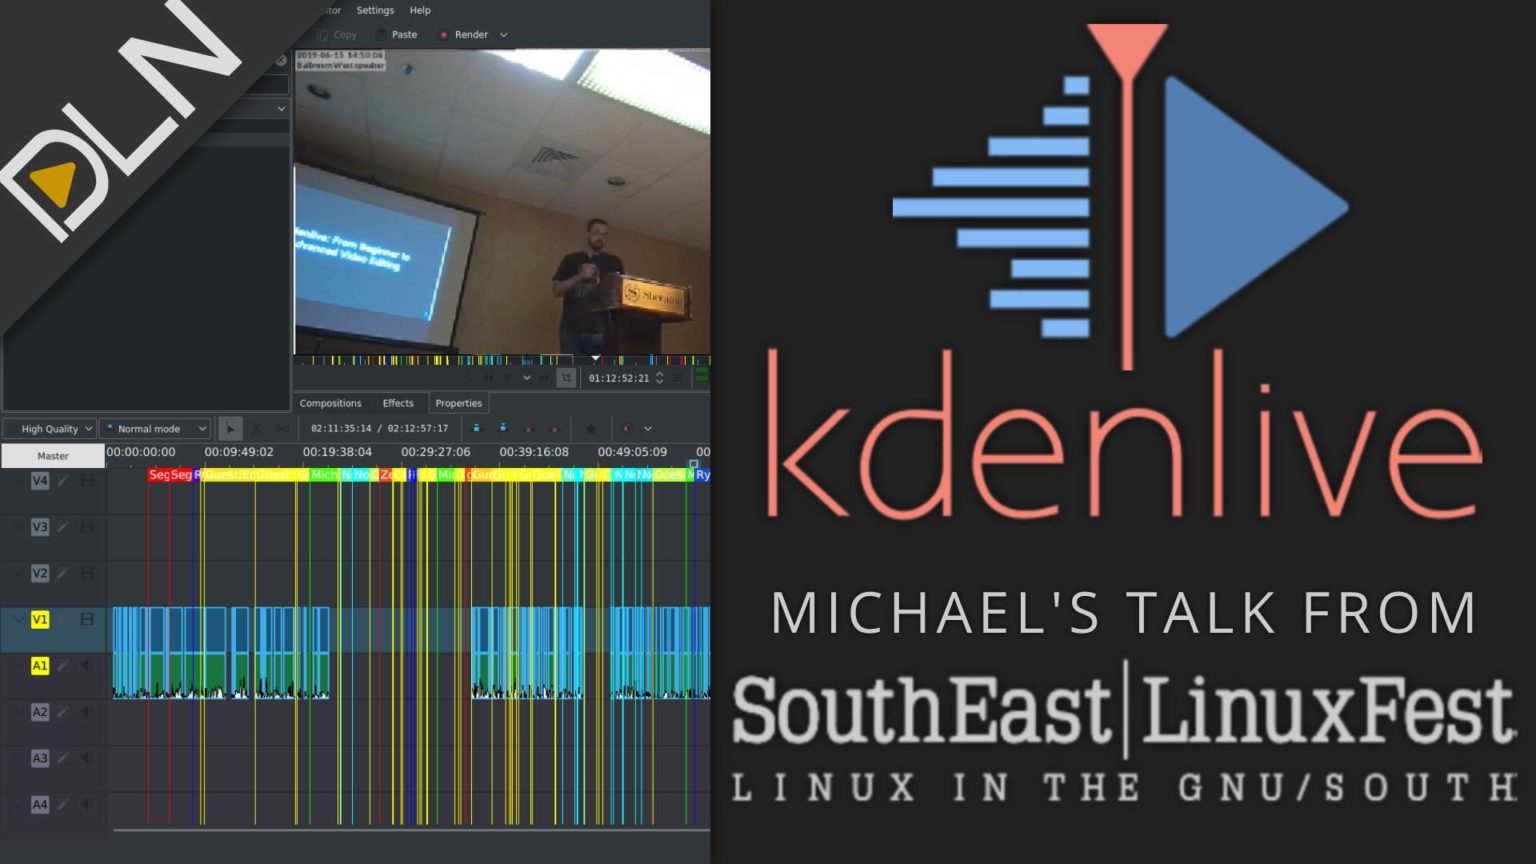Screen dimensions: 1536x864
Task: Mute the A3 audio track
Action: 87,758
